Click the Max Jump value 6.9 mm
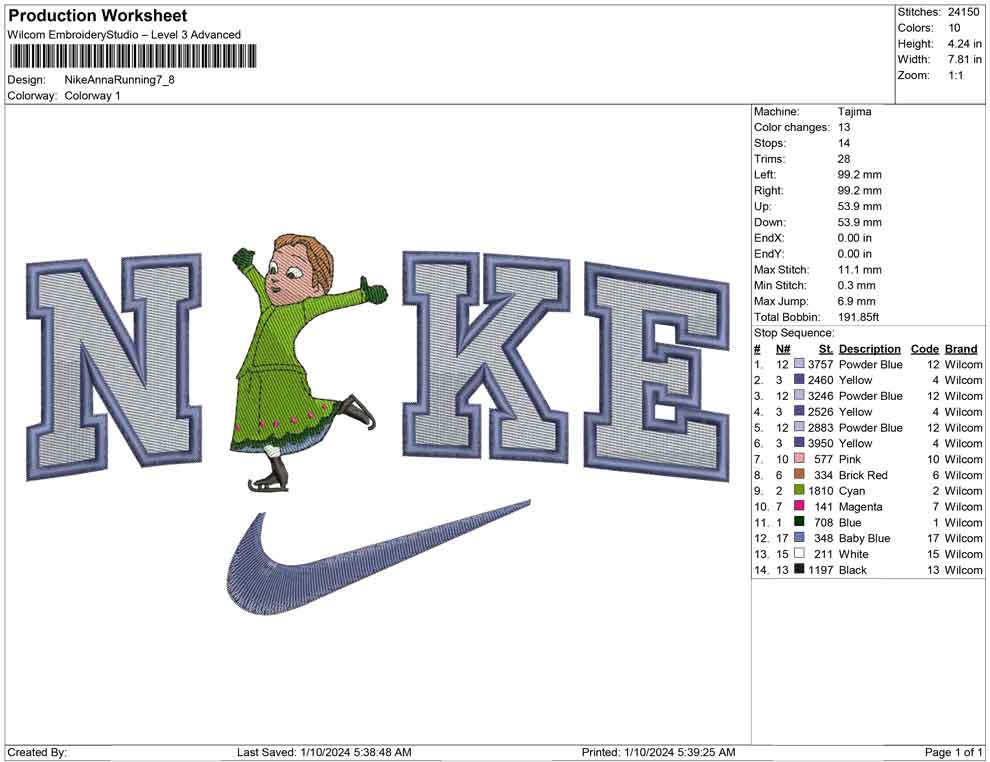Viewport: 990px width, 762px height. (x=857, y=301)
